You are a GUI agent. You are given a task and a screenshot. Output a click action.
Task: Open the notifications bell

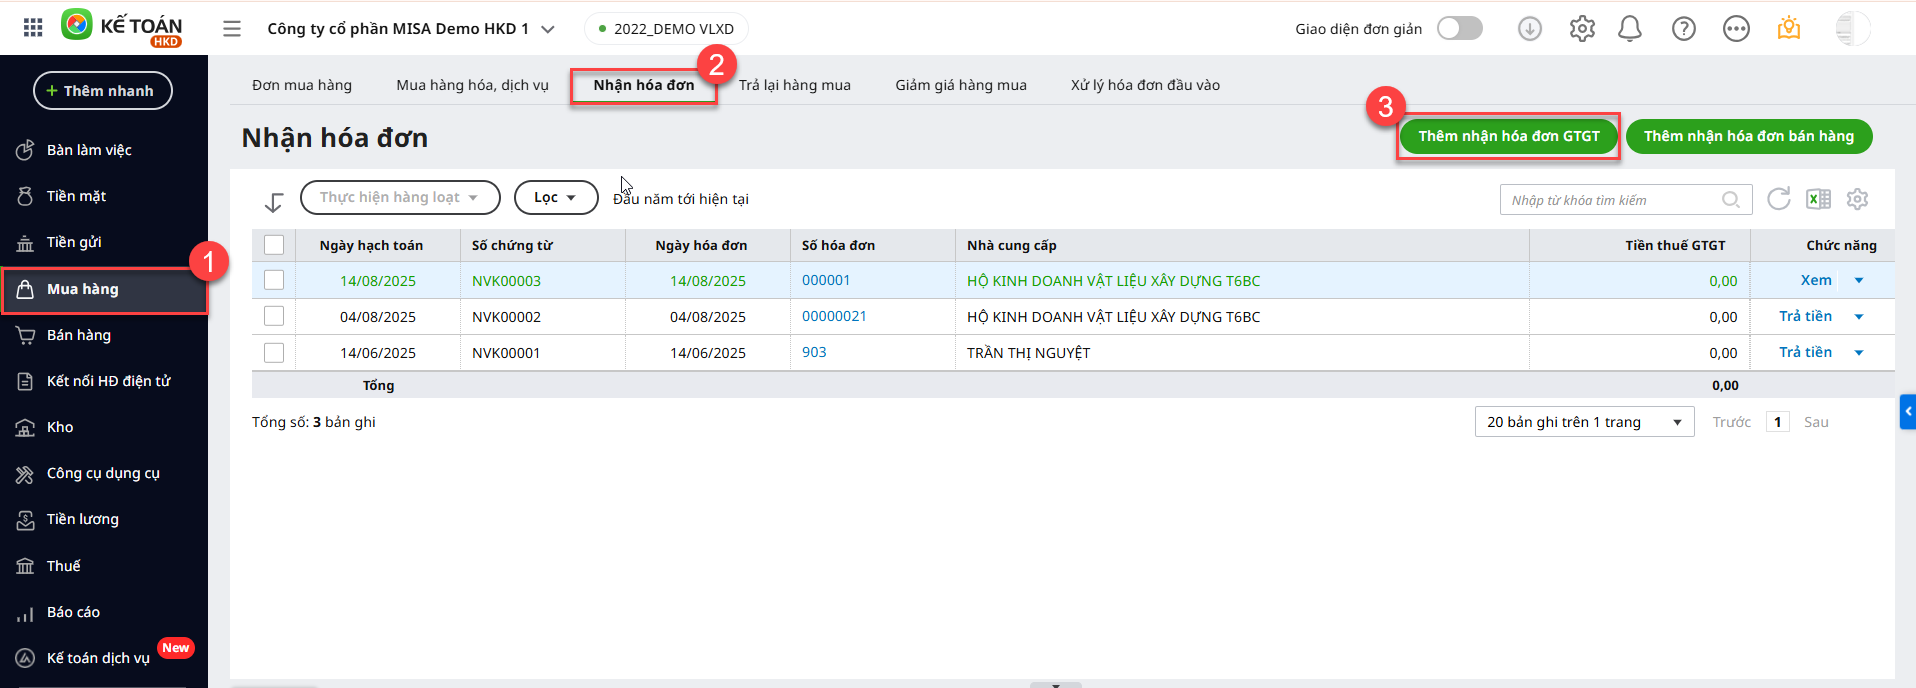(1629, 29)
